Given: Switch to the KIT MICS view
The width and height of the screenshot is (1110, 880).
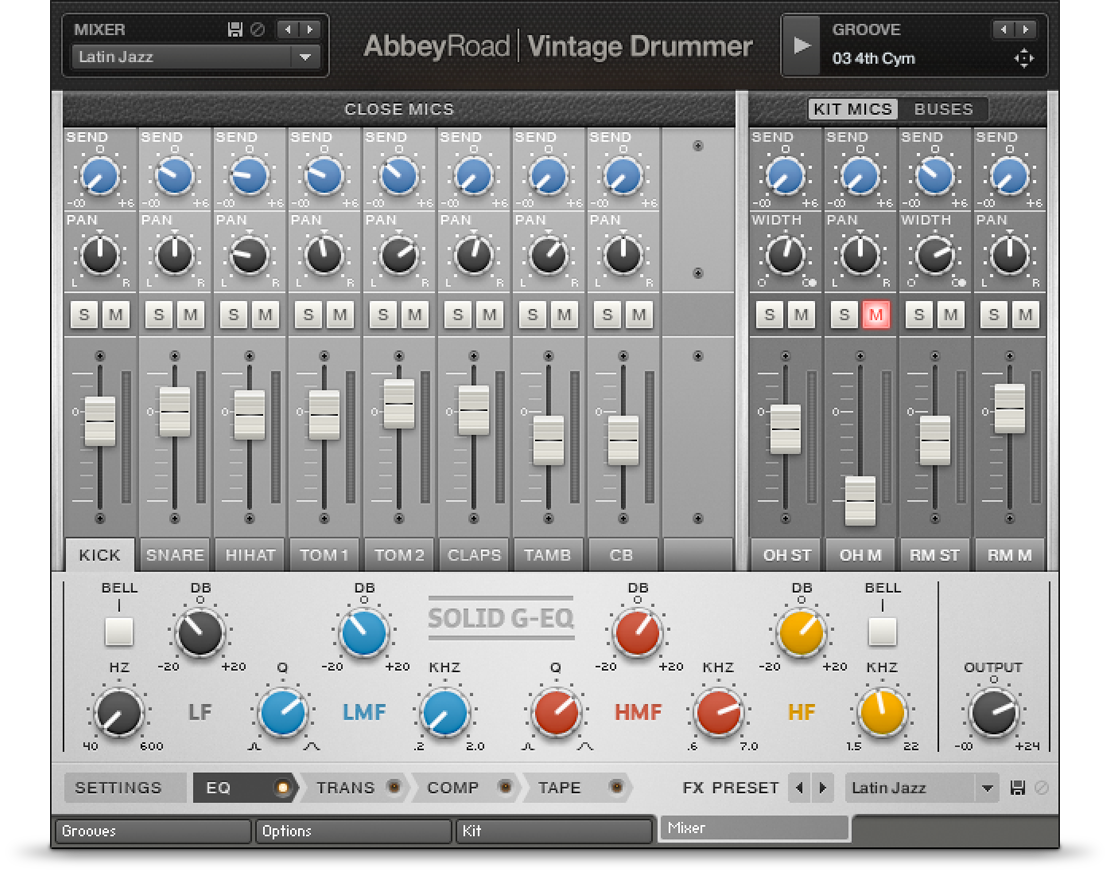Looking at the screenshot, I should 852,109.
